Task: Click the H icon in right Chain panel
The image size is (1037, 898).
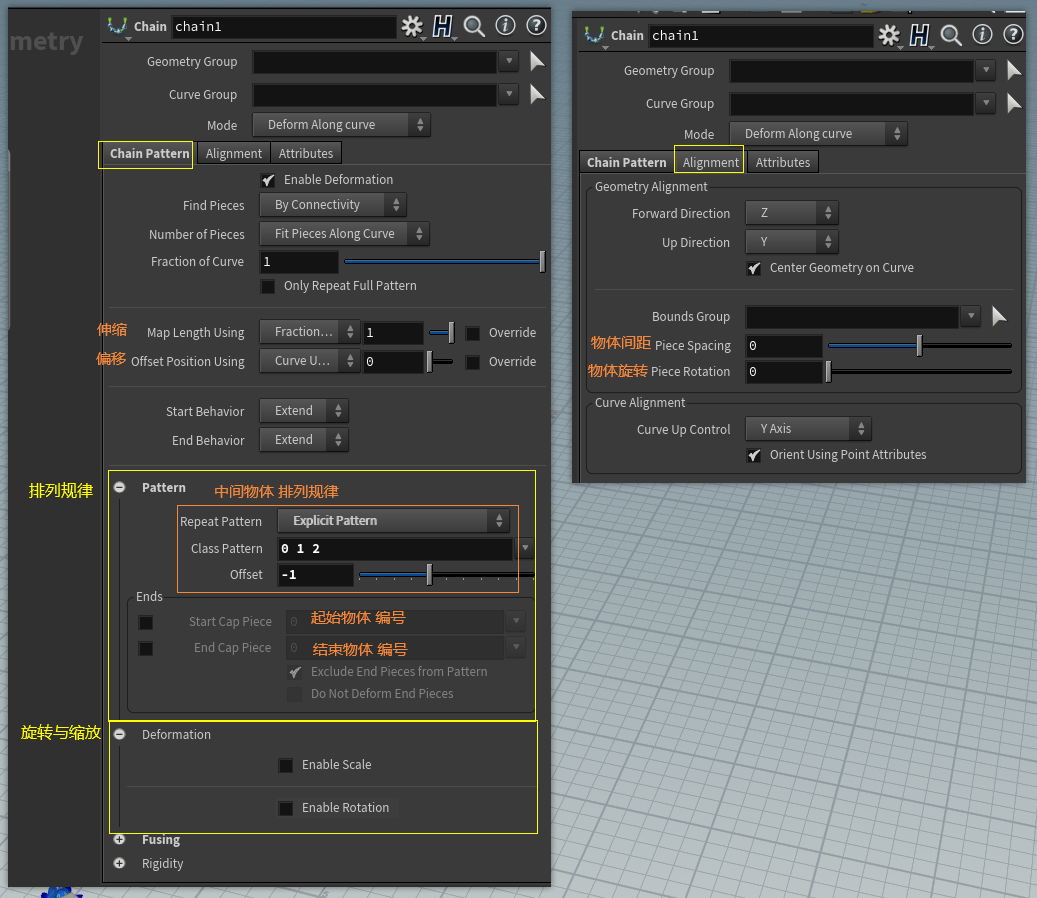Action: tap(919, 35)
